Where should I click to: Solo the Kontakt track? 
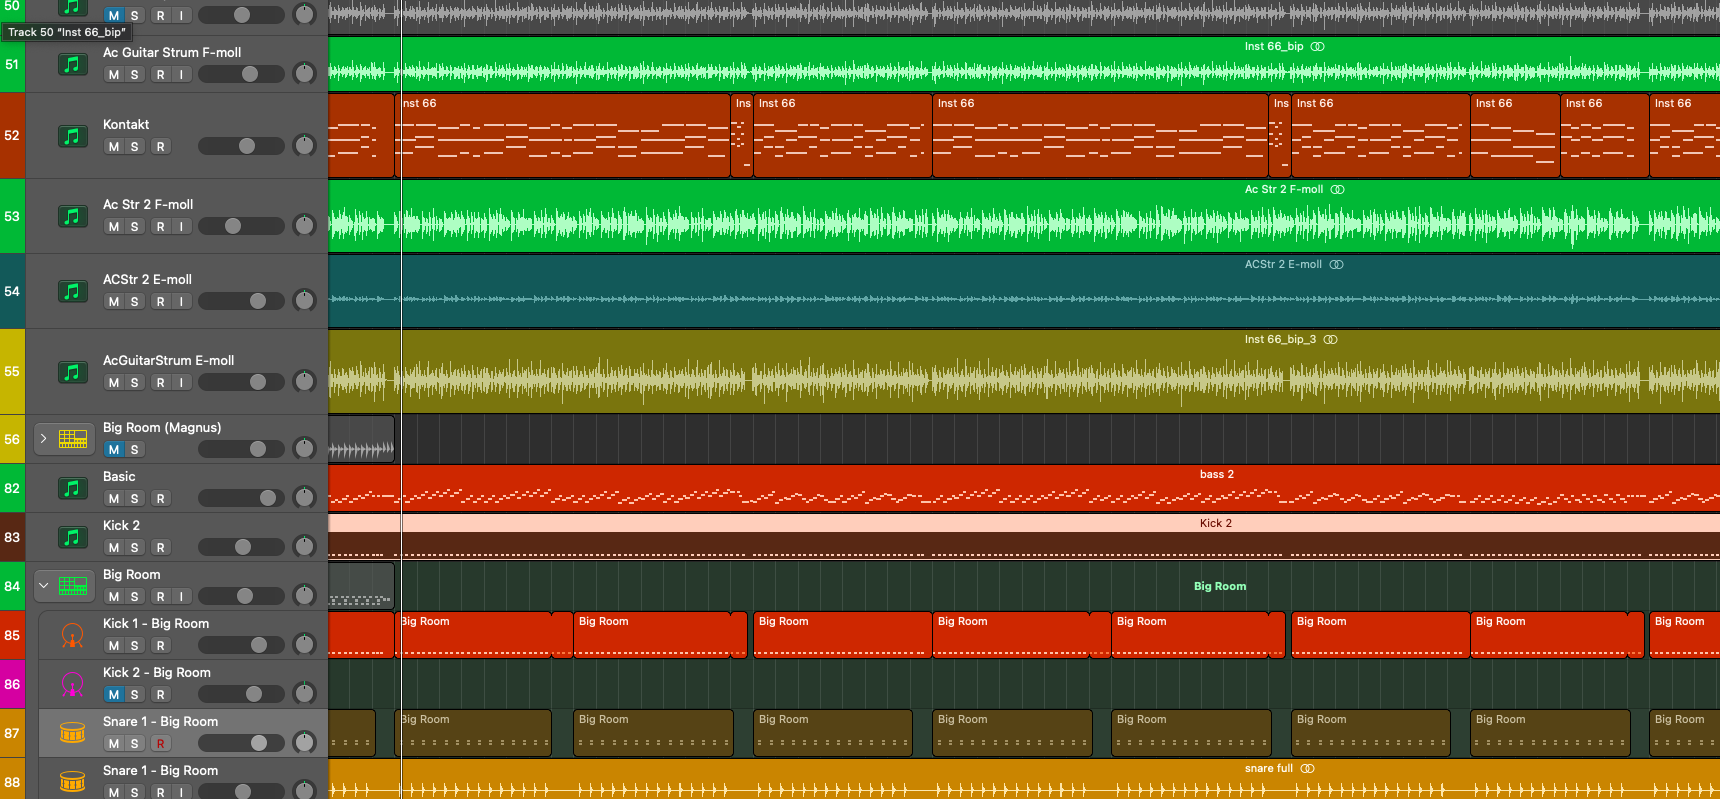[x=135, y=147]
